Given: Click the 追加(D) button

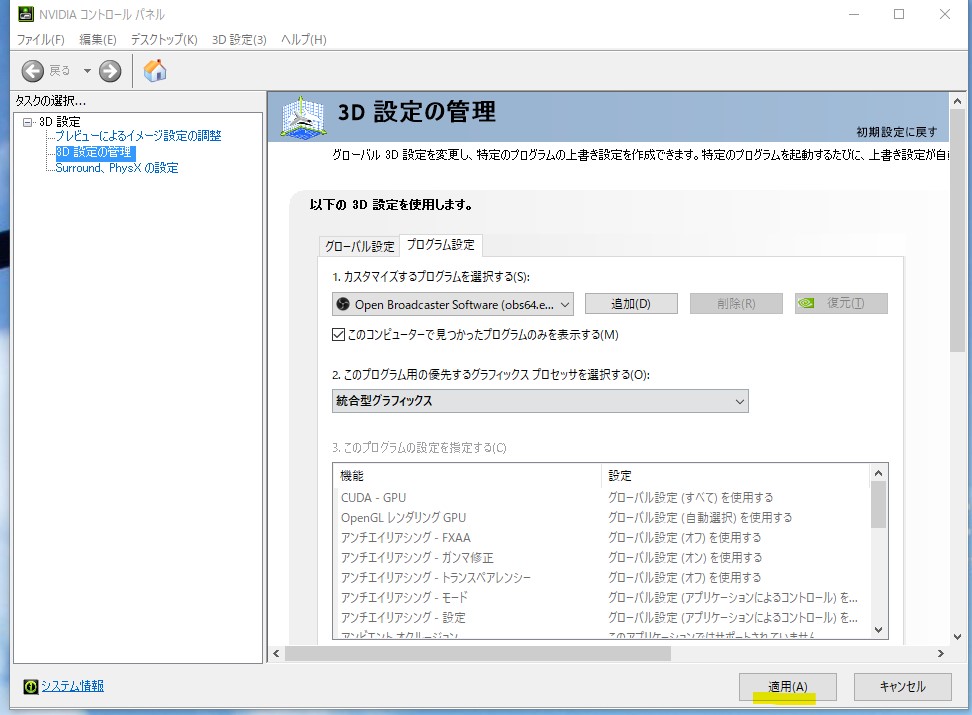Looking at the screenshot, I should (630, 304).
